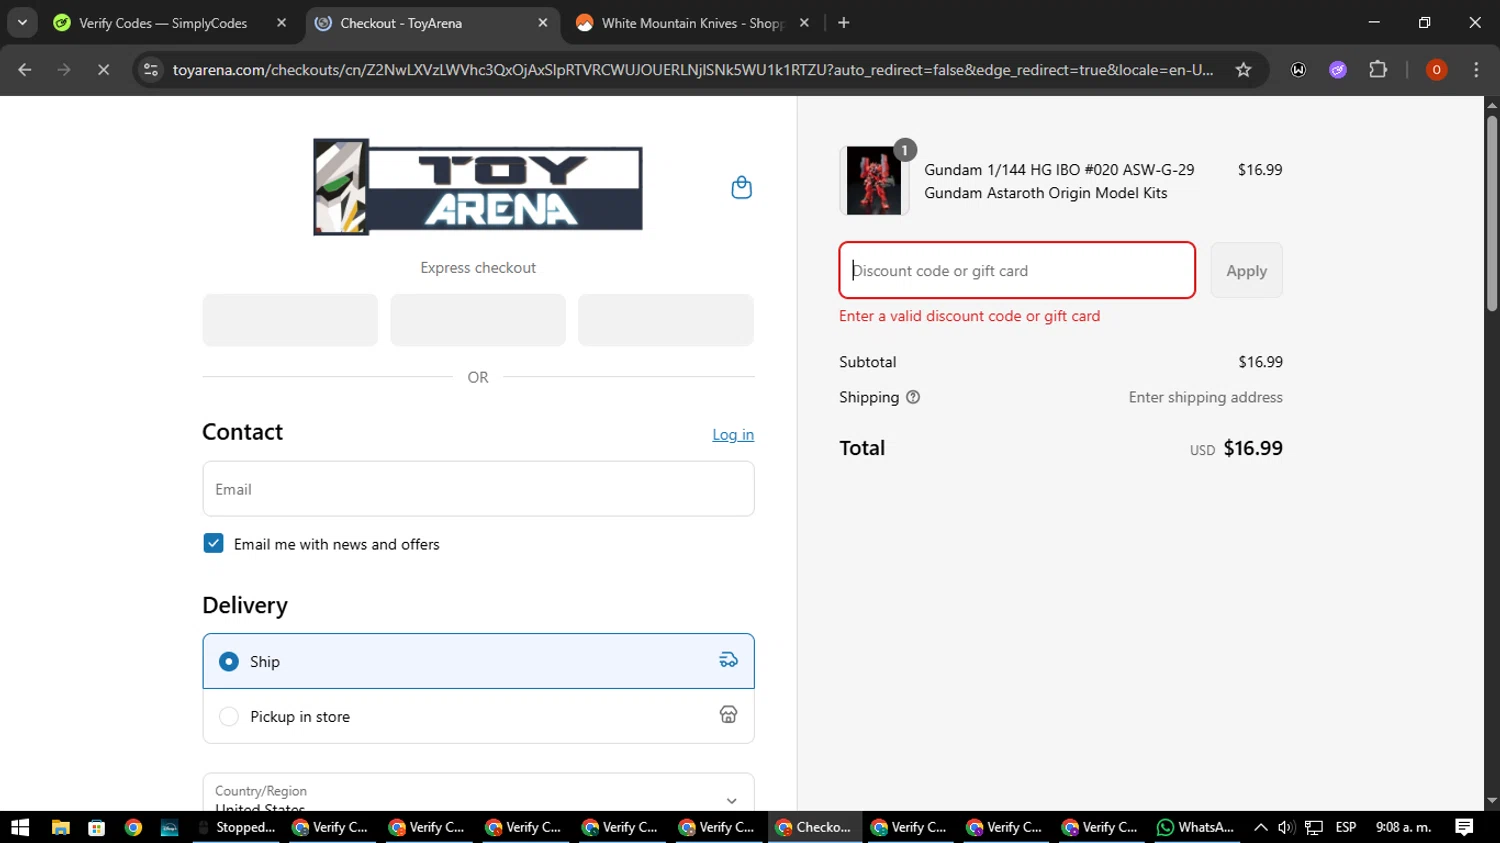Viewport: 1500px width, 843px height.
Task: Click the Email input field
Action: pyautogui.click(x=478, y=489)
